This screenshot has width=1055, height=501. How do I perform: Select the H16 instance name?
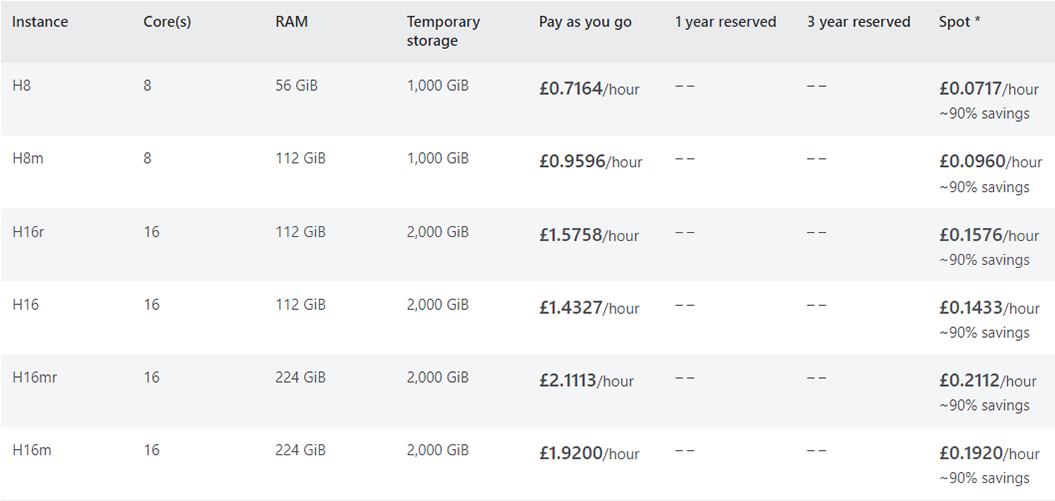pyautogui.click(x=25, y=304)
